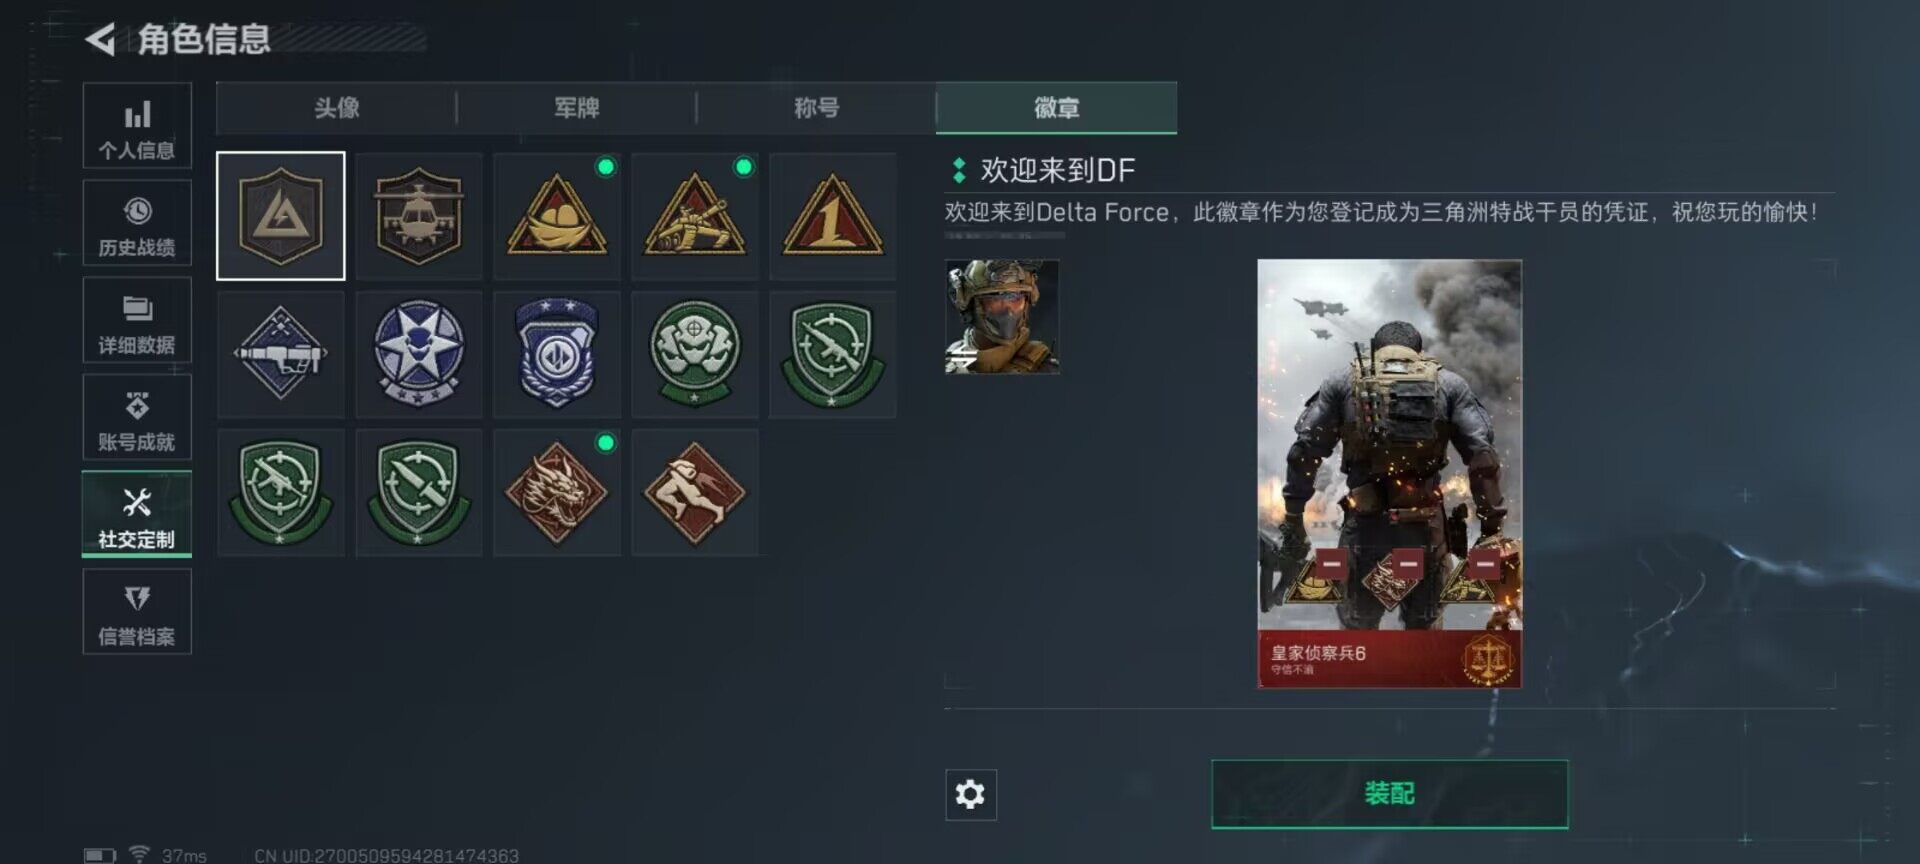Click the soldier avatar thumbnail
1920x864 pixels.
coord(1002,317)
